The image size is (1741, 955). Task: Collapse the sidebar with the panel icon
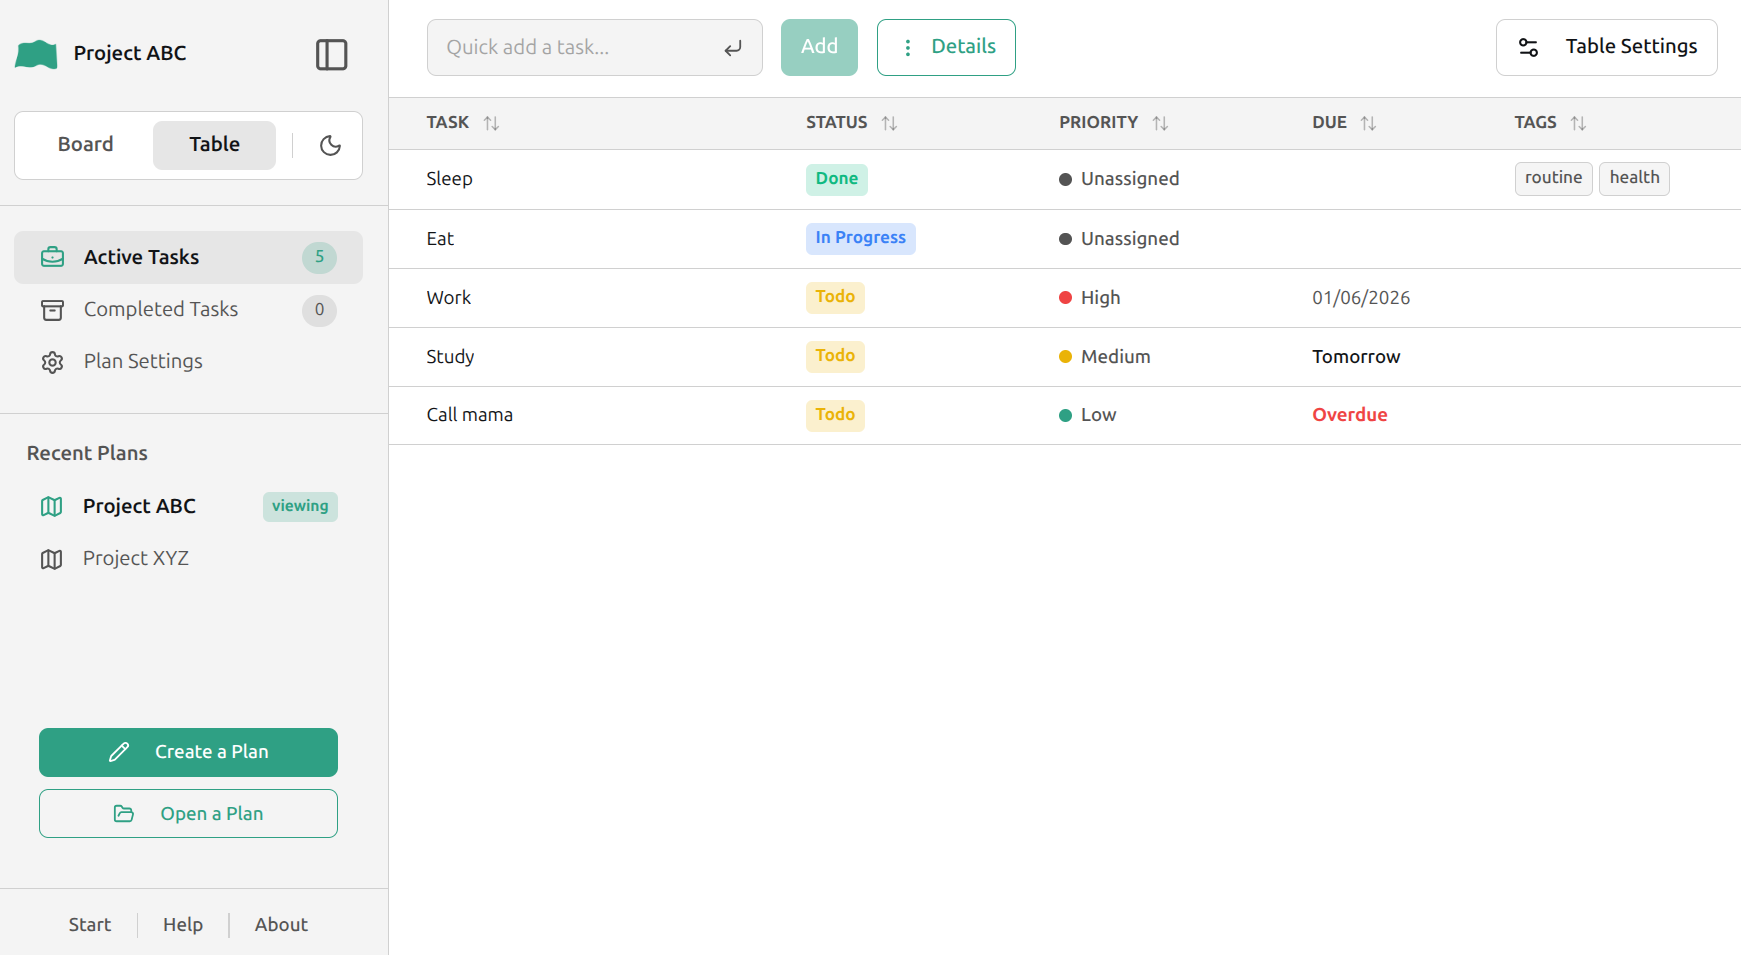point(331,54)
